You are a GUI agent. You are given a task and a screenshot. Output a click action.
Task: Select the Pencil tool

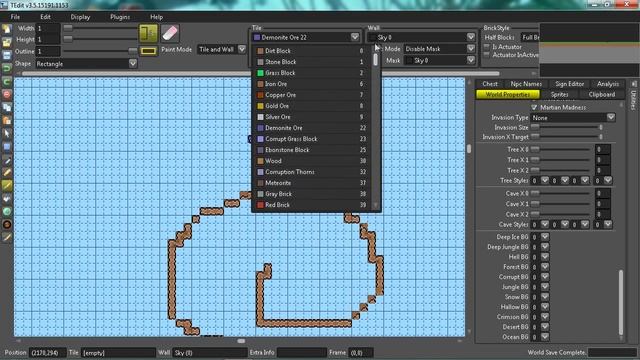click(x=7, y=173)
